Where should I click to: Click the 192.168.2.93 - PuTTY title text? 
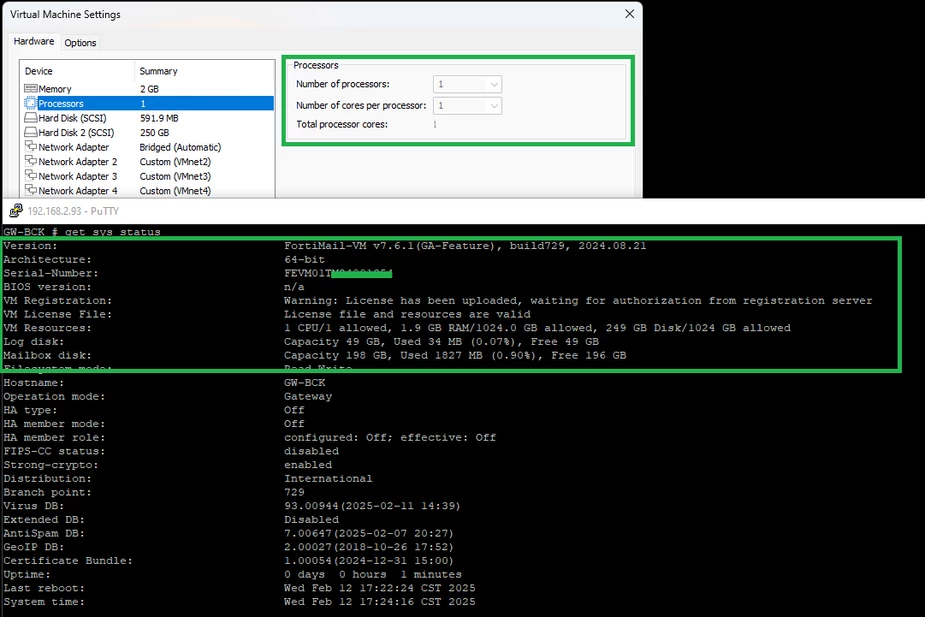73,211
